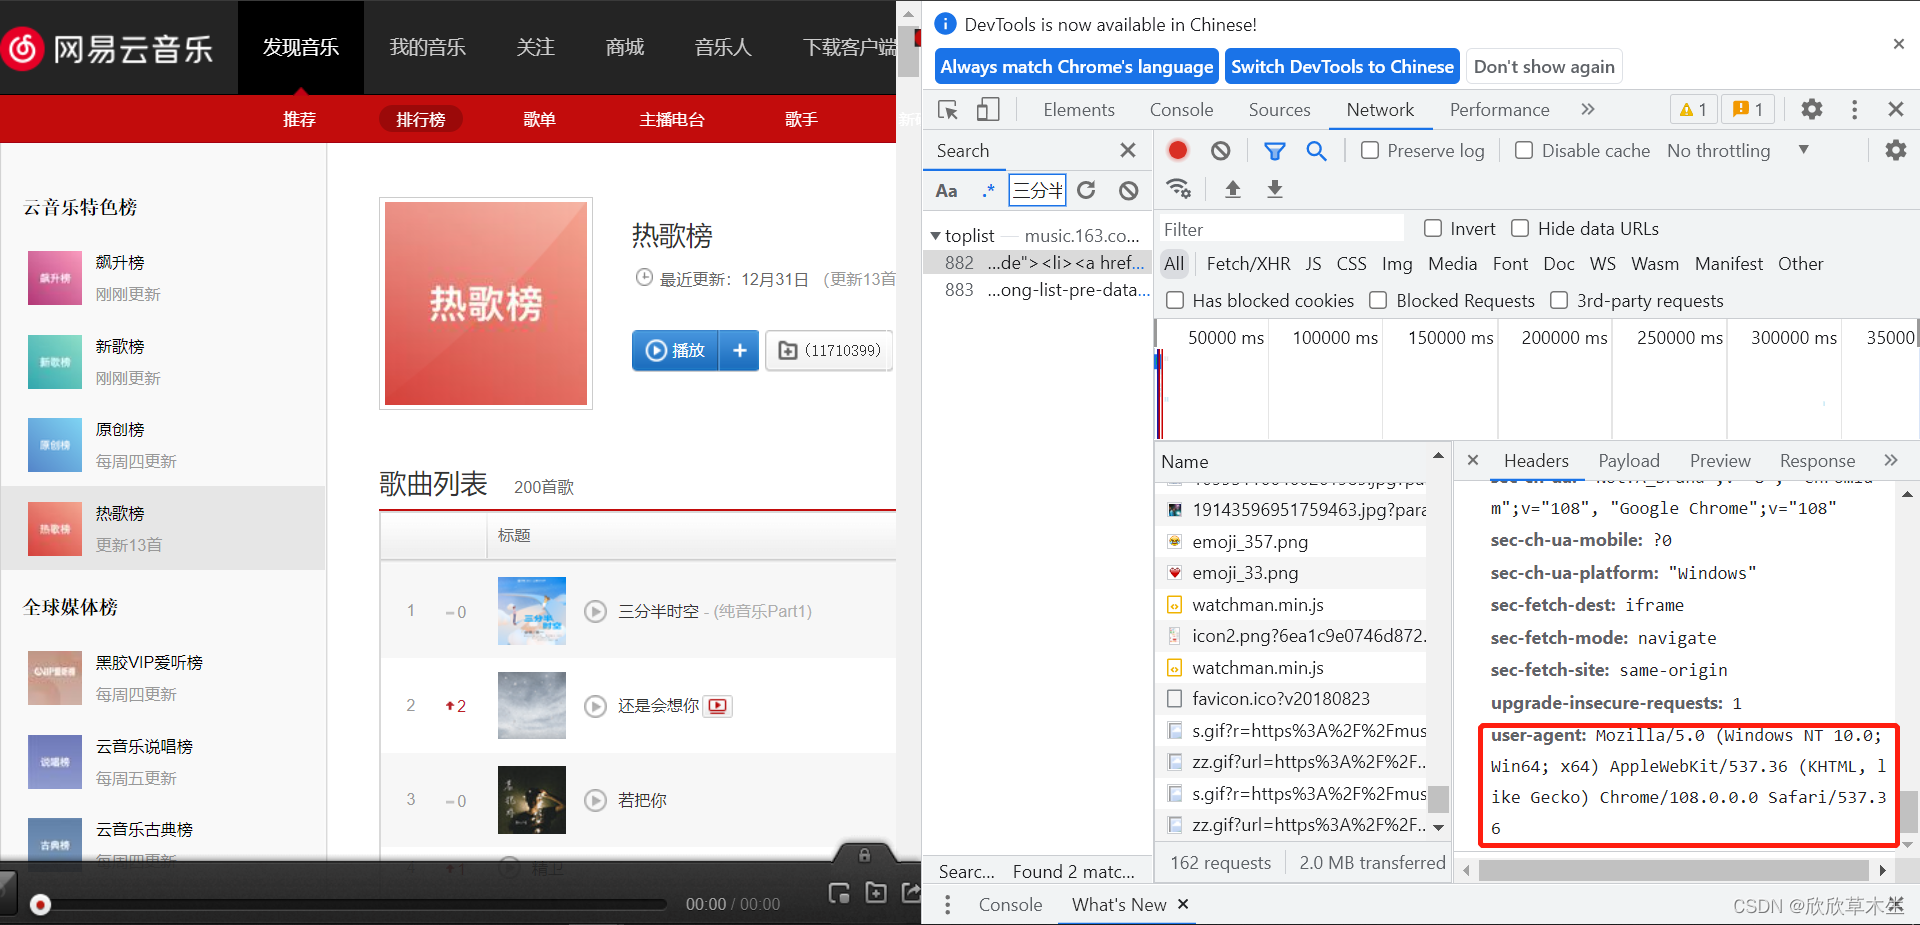
Task: Enable the Preserve log checkbox
Action: [x=1370, y=150]
